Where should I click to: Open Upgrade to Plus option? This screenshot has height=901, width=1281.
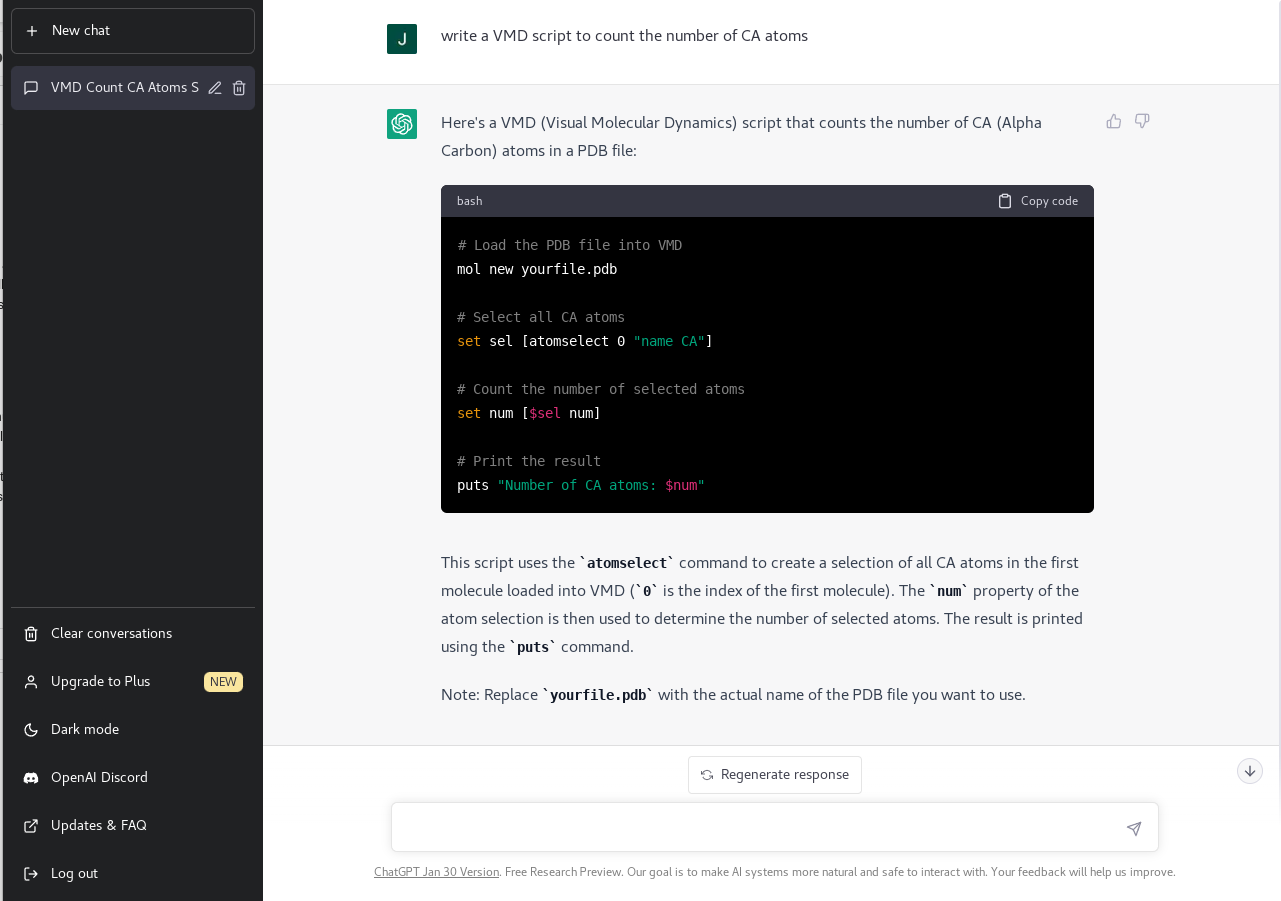coord(100,681)
